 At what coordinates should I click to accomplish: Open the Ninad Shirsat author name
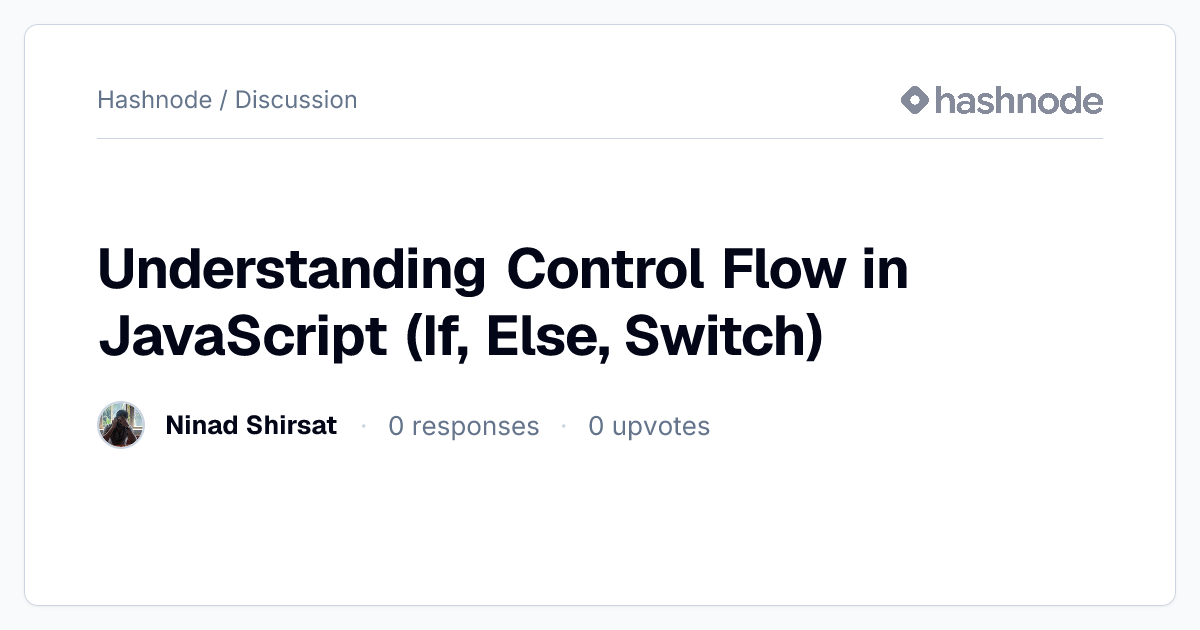[251, 425]
